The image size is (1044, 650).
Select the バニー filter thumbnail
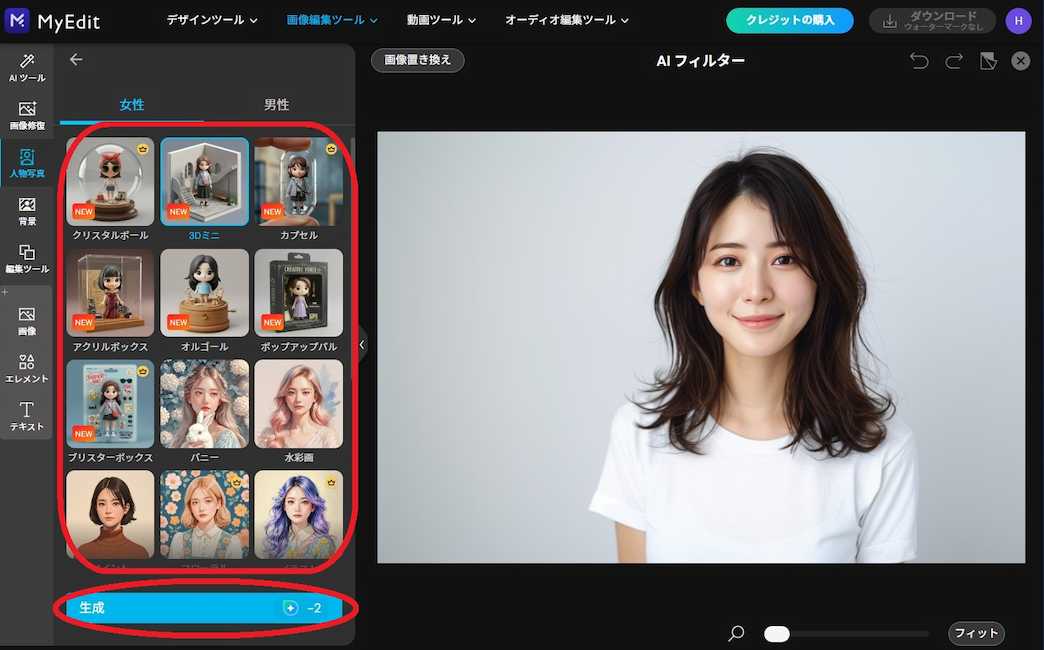click(204, 404)
